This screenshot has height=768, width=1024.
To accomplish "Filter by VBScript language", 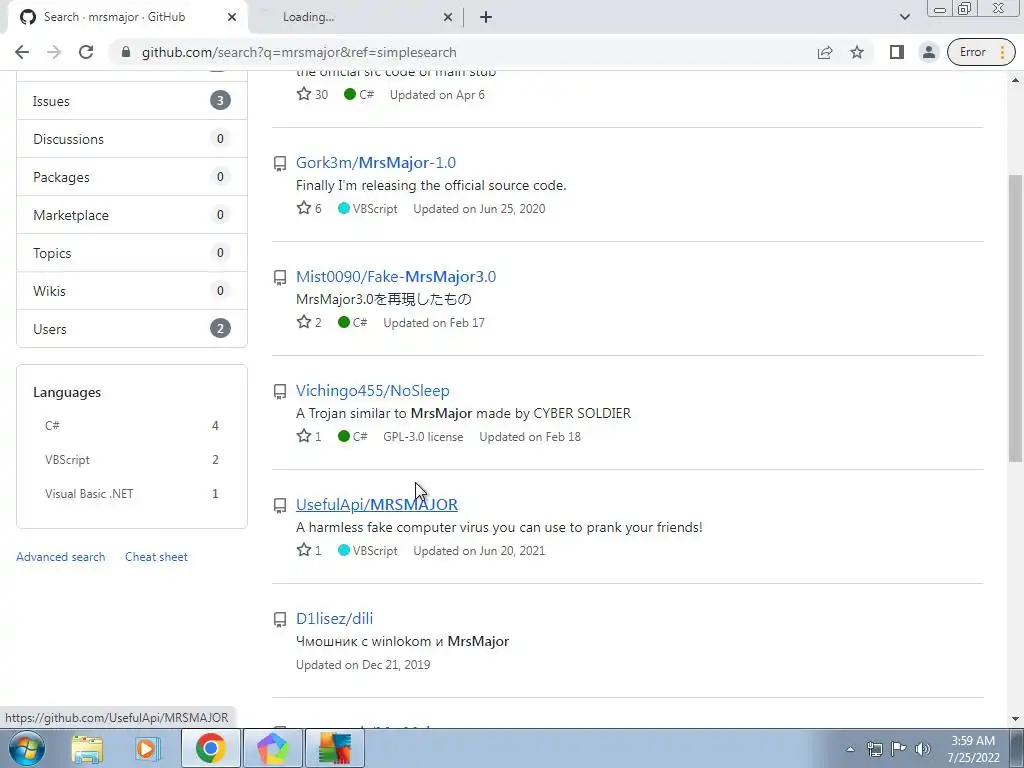I will click(x=132, y=460).
